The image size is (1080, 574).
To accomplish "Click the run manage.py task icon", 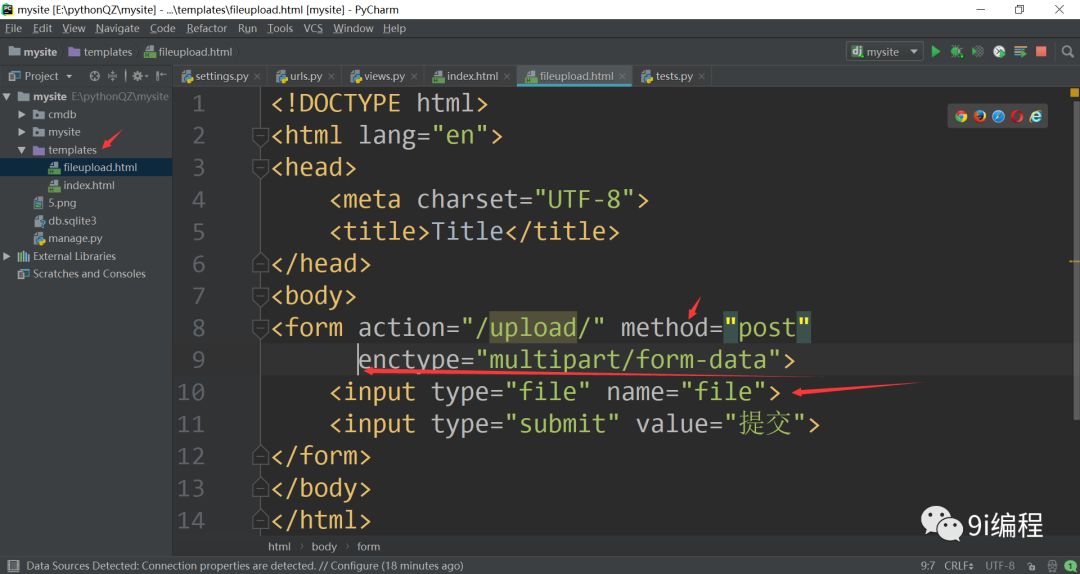I will (1020, 52).
